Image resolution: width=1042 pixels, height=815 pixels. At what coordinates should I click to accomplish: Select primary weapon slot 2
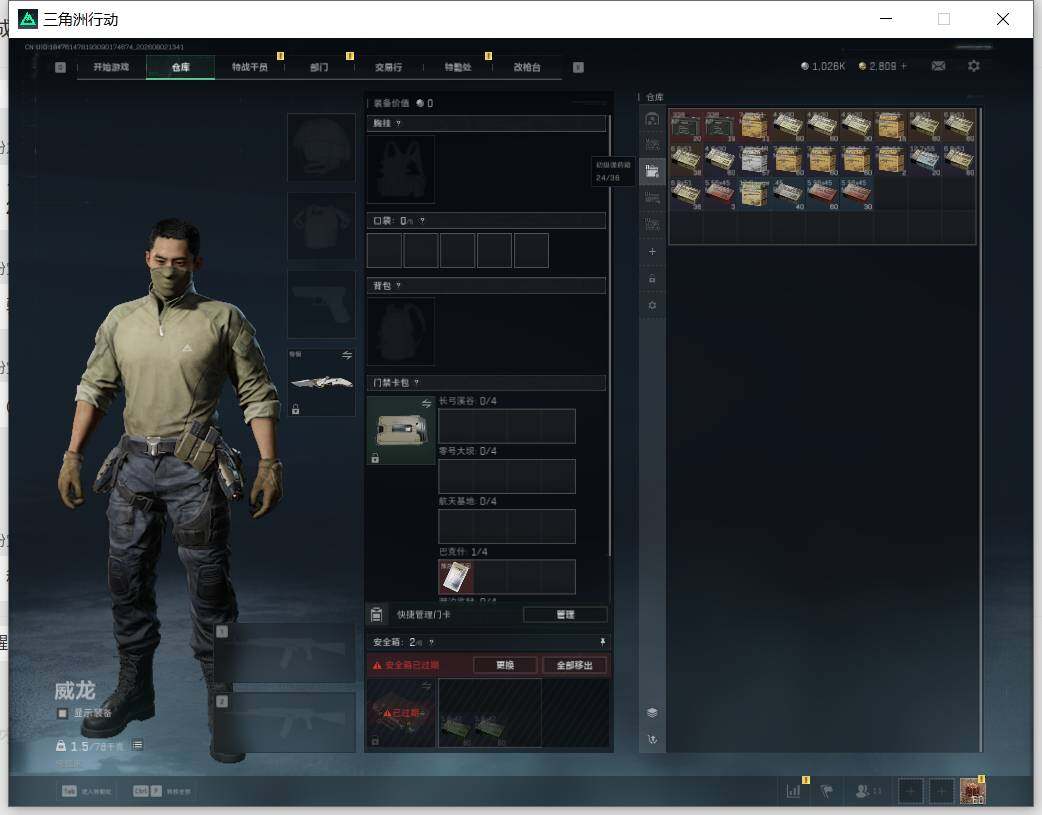[285, 723]
